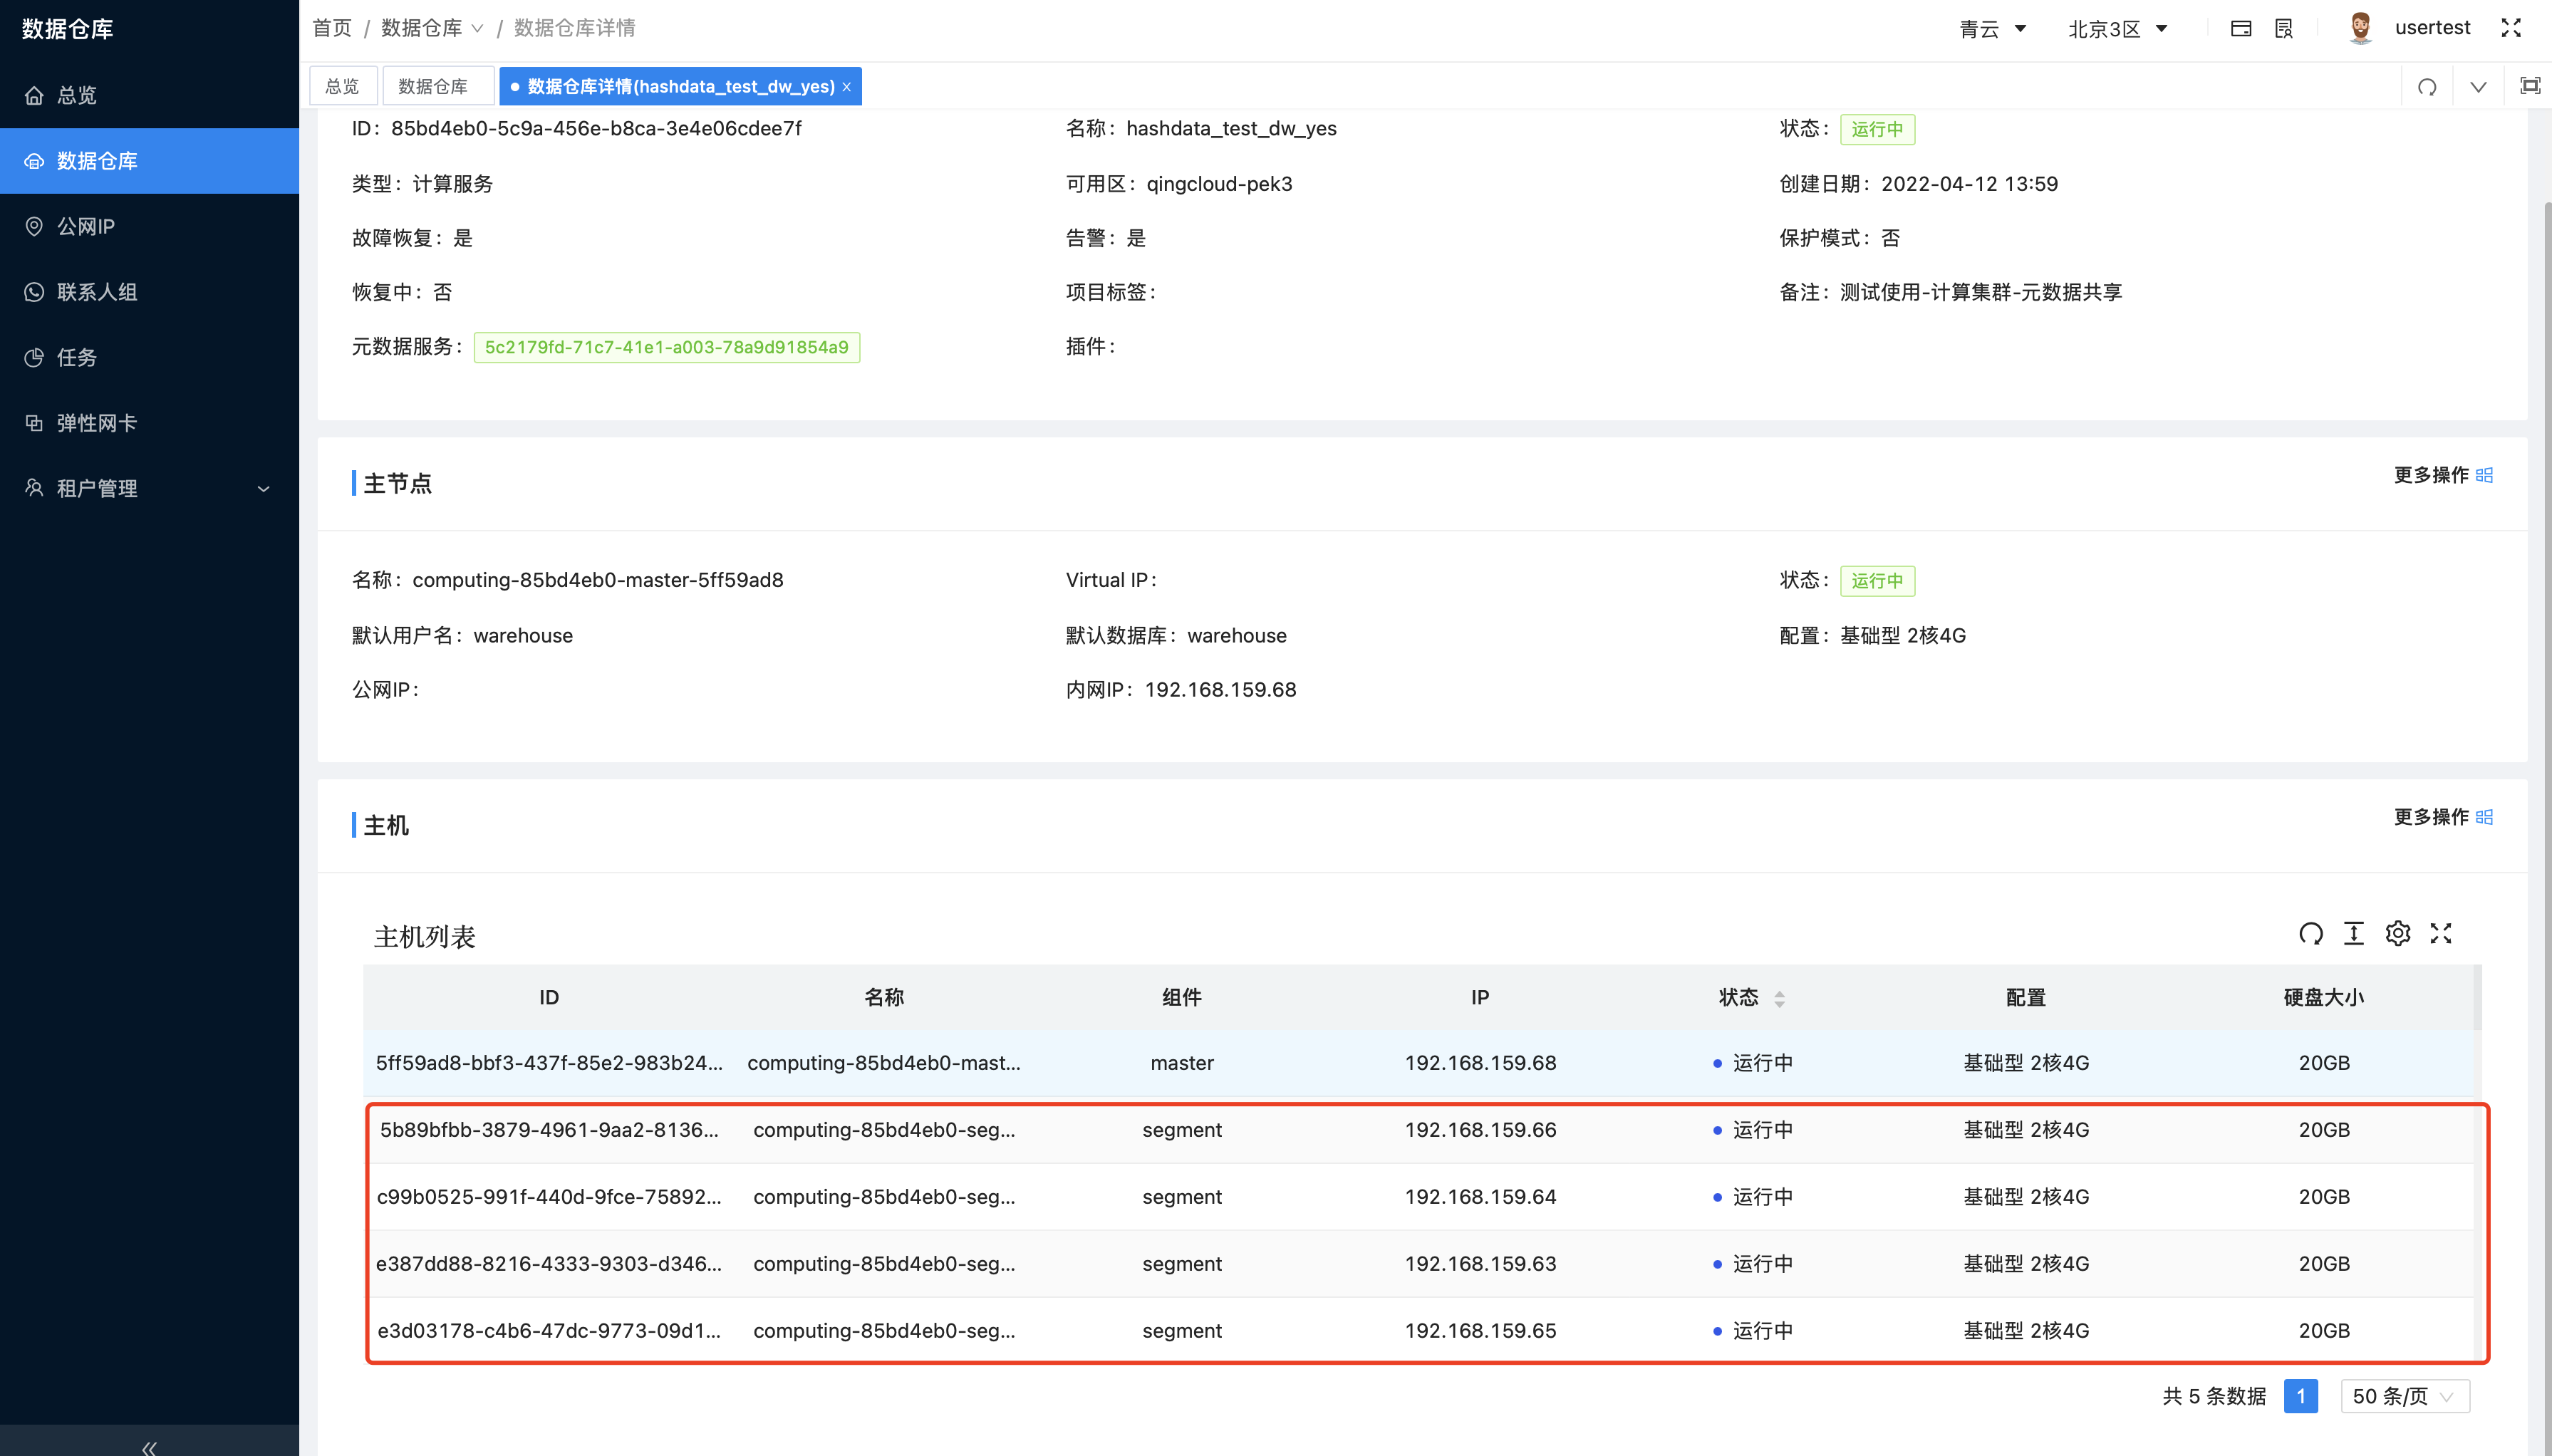The height and width of the screenshot is (1456, 2552).
Task: Open the 50 条/页 page size dropdown
Action: click(2404, 1396)
